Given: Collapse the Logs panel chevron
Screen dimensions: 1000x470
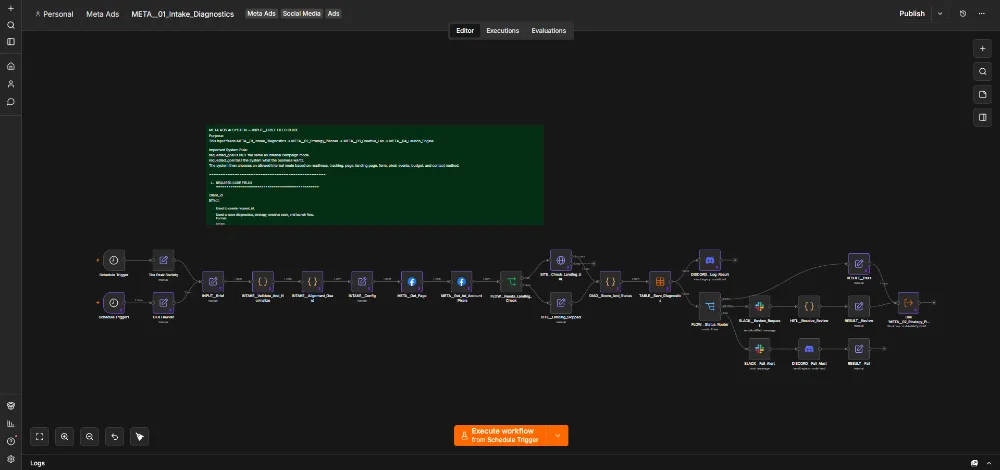Looking at the screenshot, I should (990, 463).
